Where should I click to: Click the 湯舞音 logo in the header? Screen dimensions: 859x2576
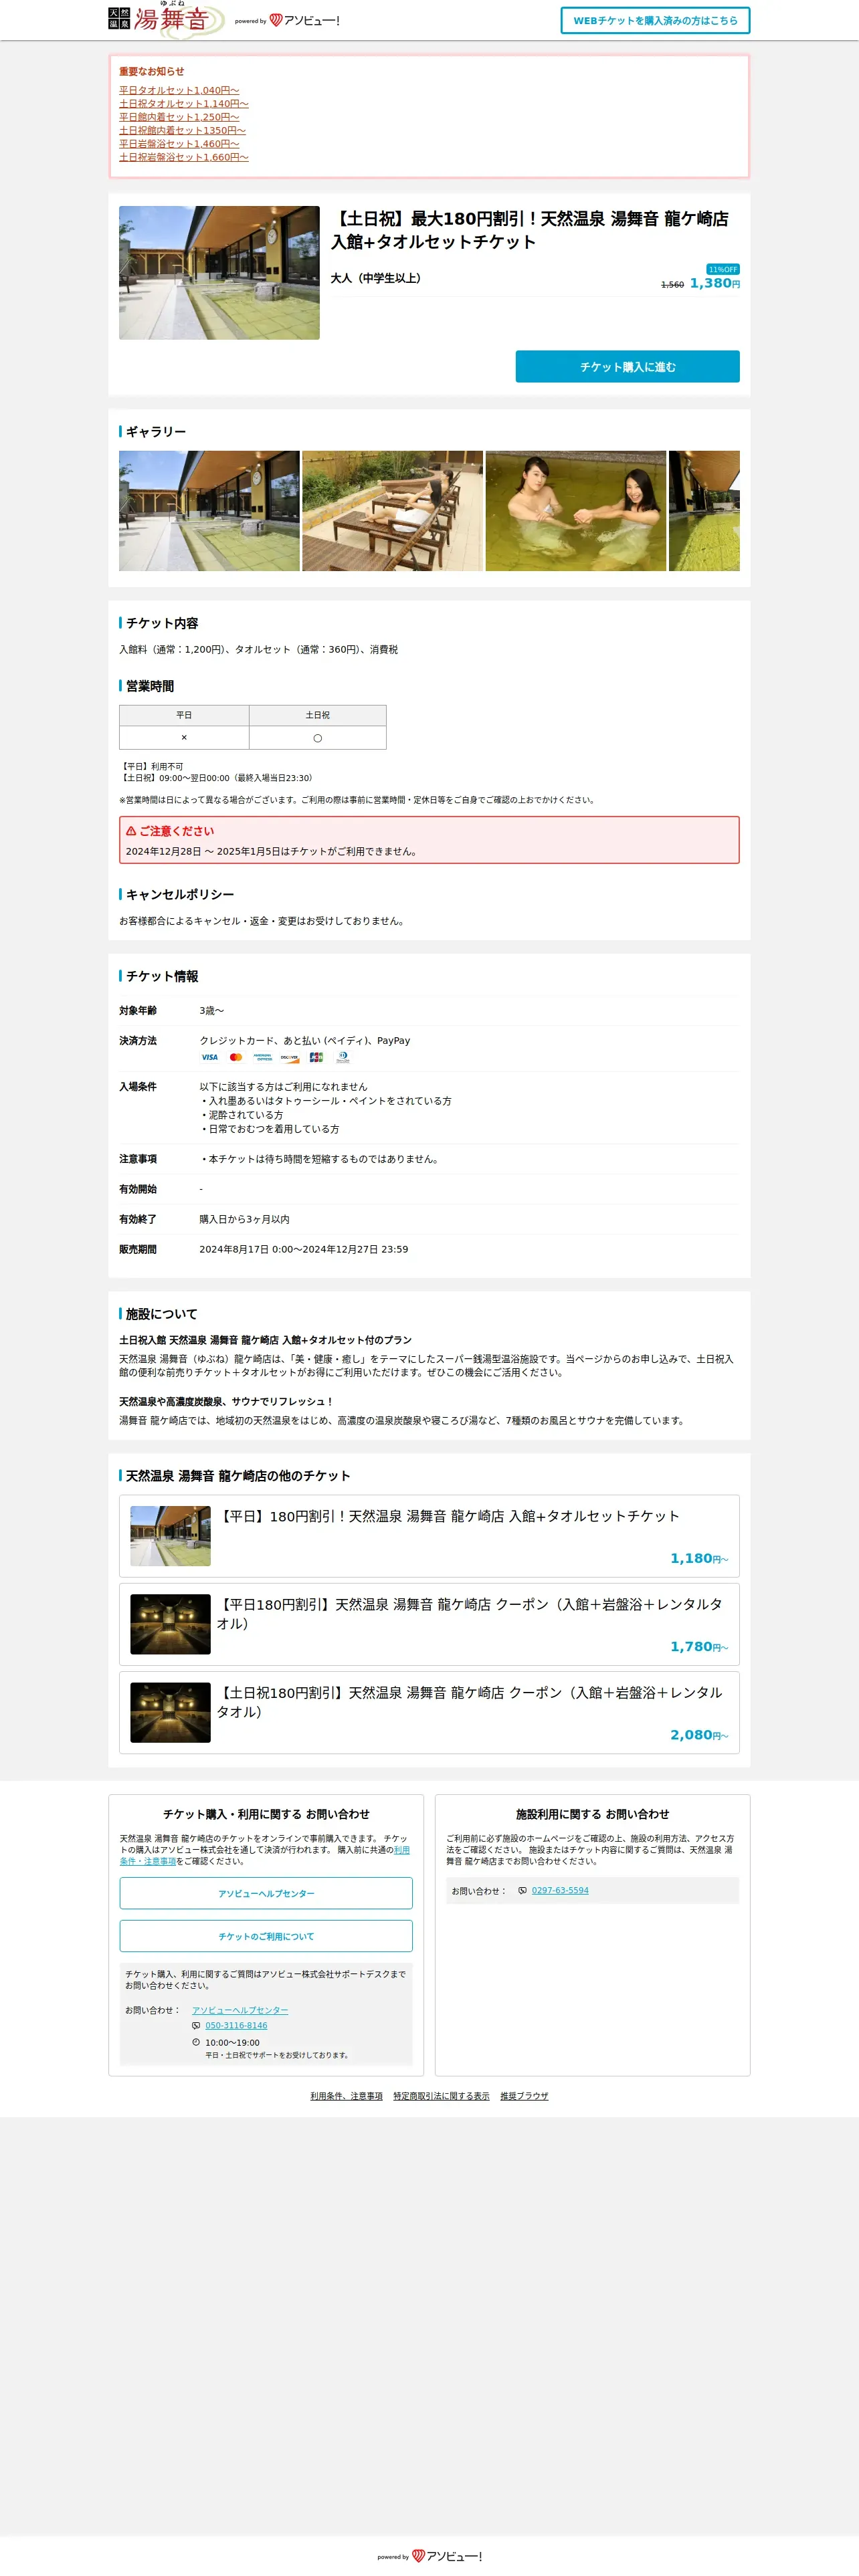pos(166,20)
